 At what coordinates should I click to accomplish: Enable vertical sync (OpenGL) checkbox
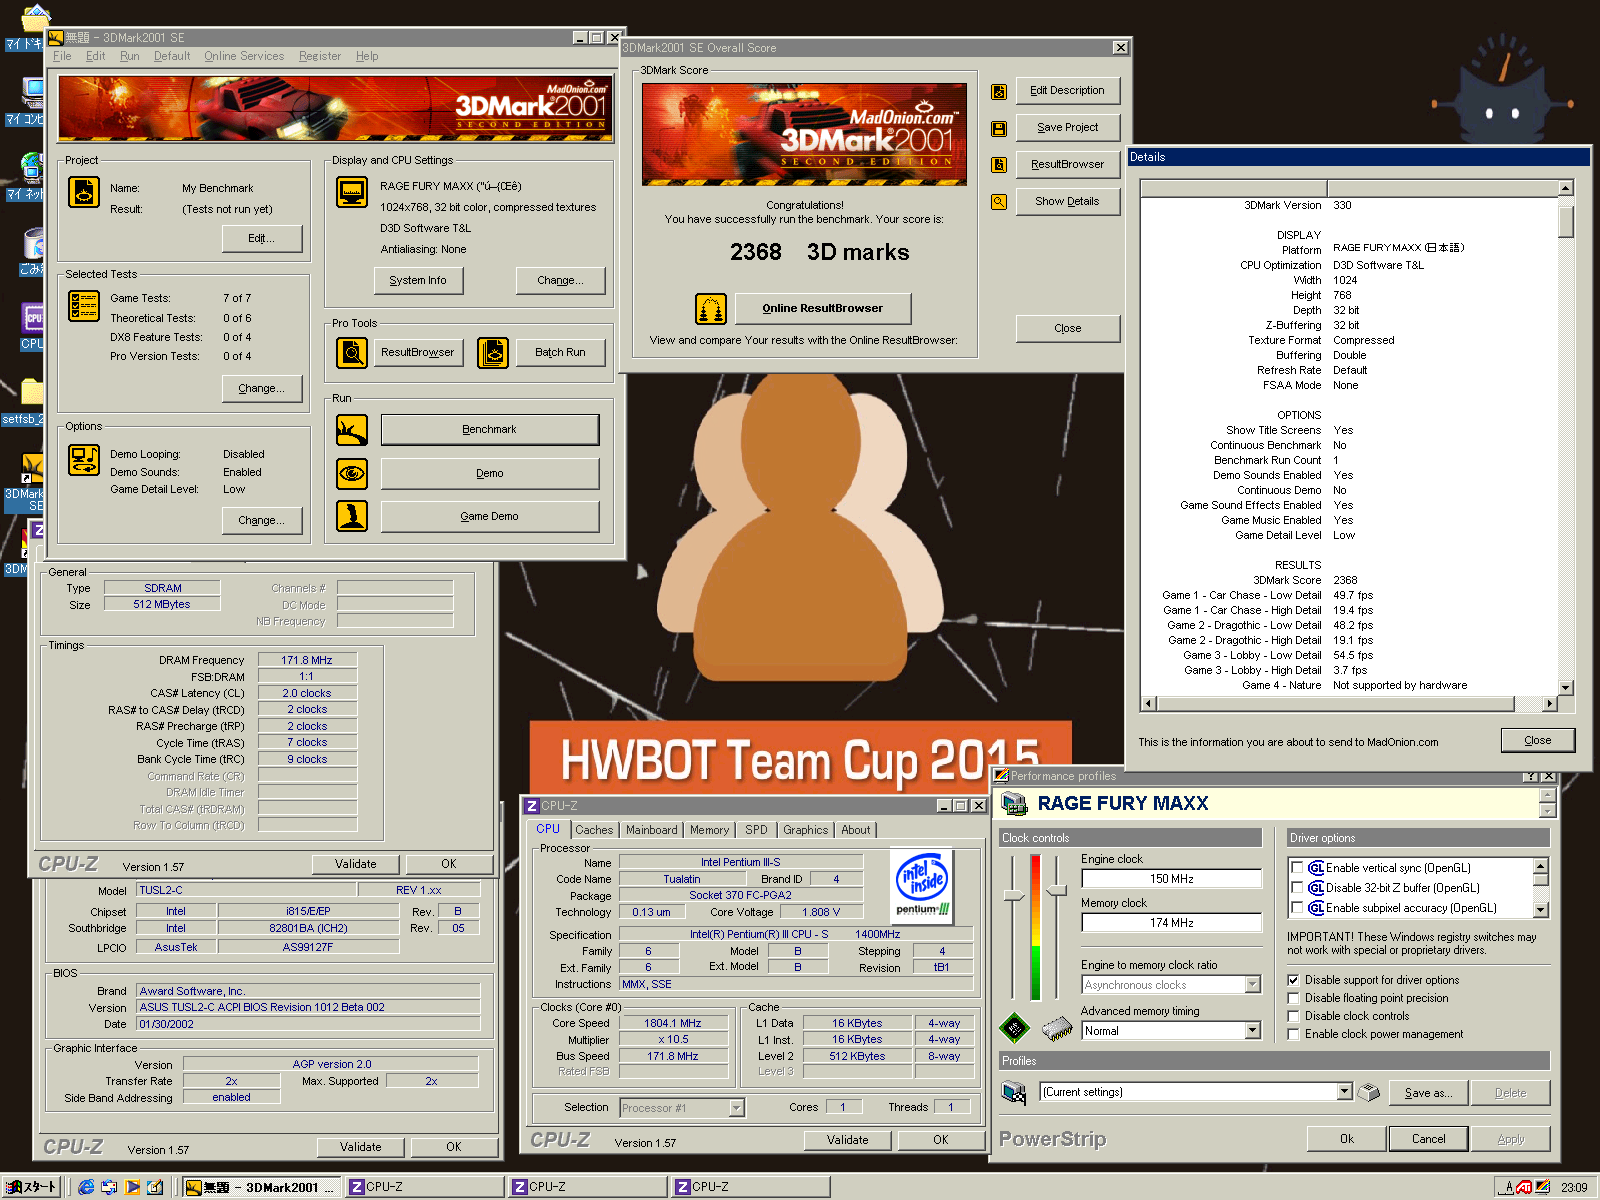pyautogui.click(x=1297, y=868)
